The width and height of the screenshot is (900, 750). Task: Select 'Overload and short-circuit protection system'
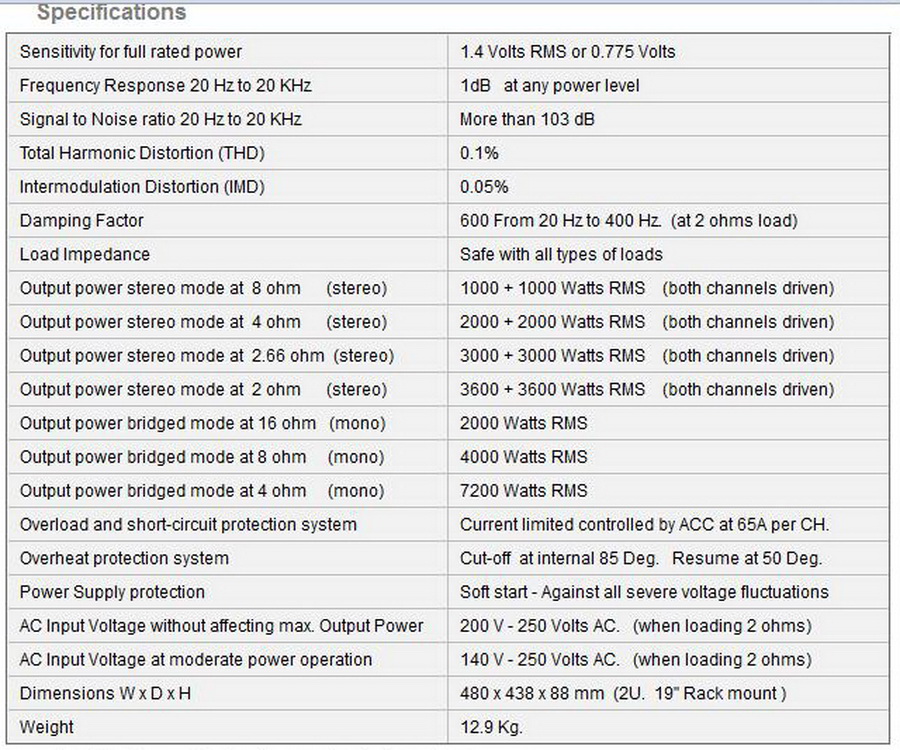188,525
